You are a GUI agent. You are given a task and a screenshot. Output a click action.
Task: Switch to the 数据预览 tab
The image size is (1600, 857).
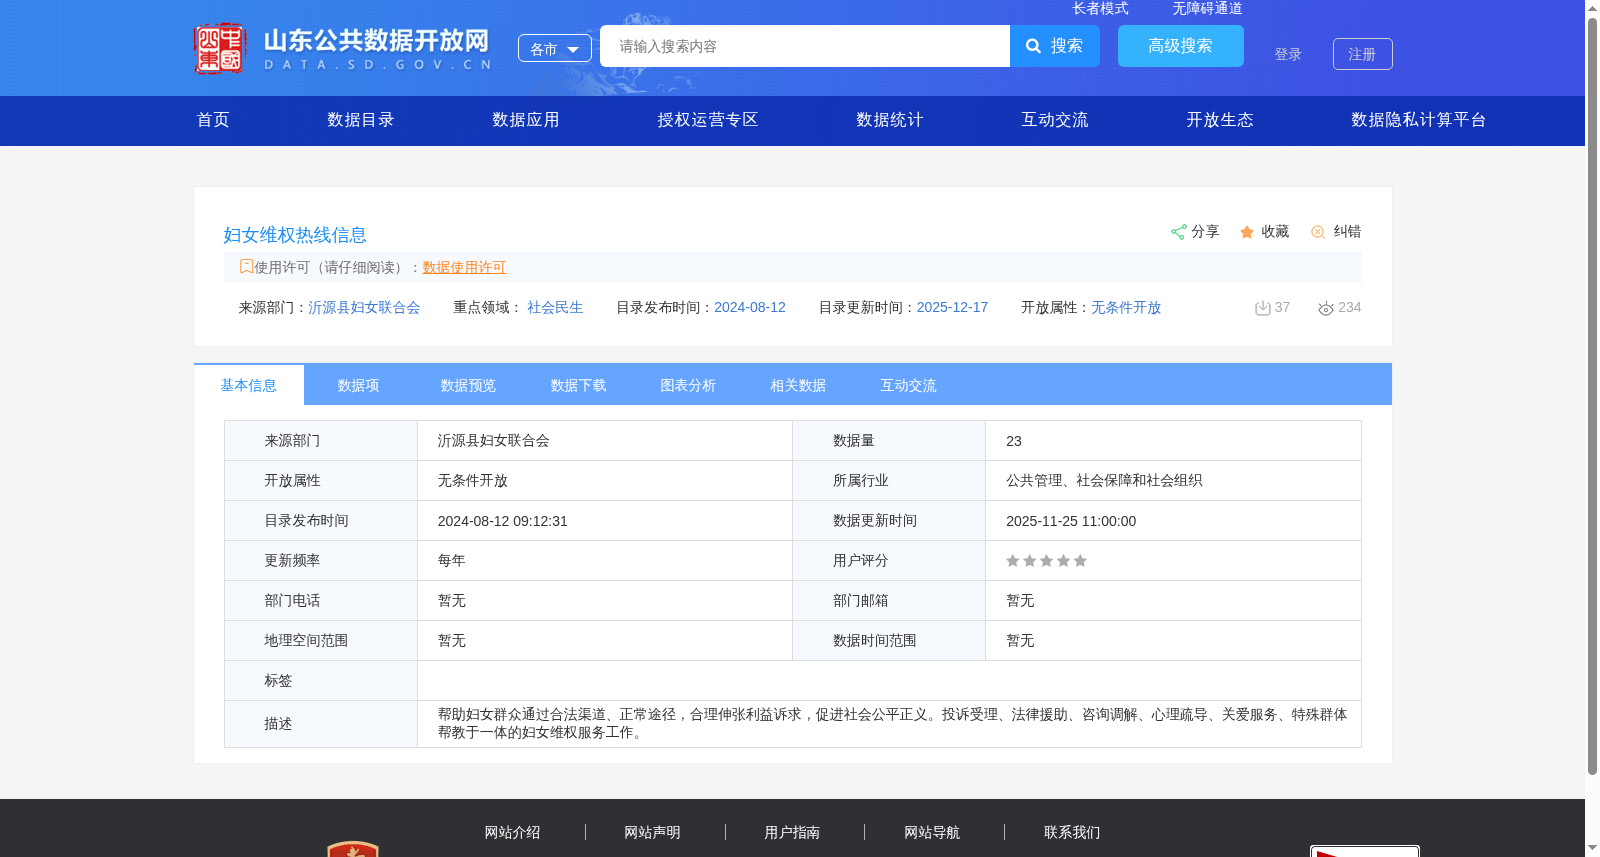coord(468,385)
